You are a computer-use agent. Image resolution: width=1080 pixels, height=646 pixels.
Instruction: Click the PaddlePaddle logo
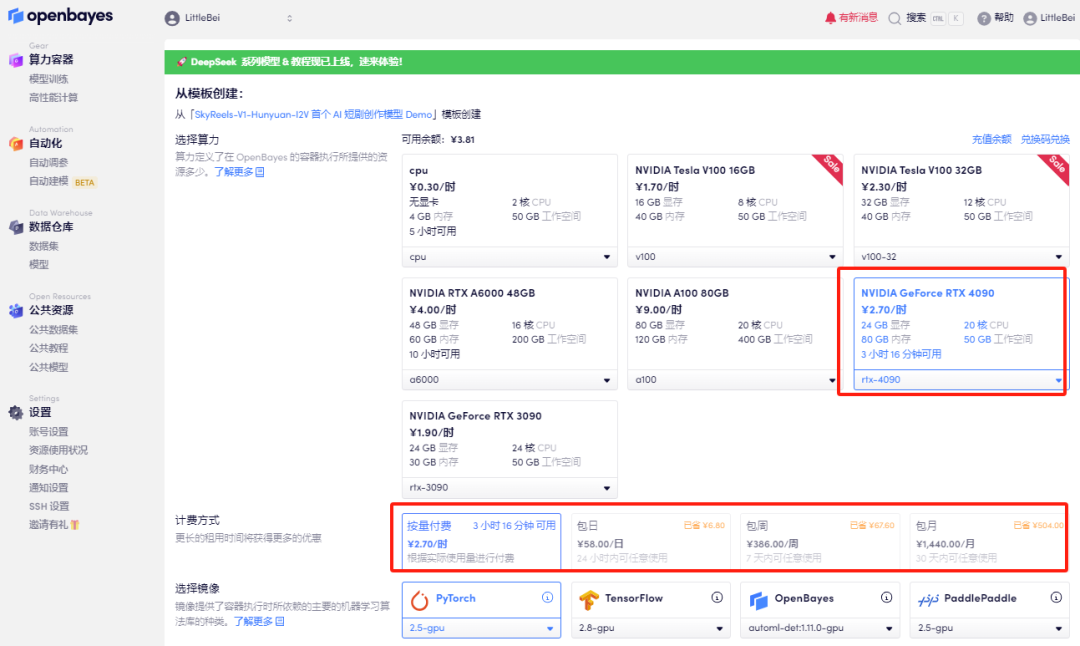pyautogui.click(x=928, y=600)
